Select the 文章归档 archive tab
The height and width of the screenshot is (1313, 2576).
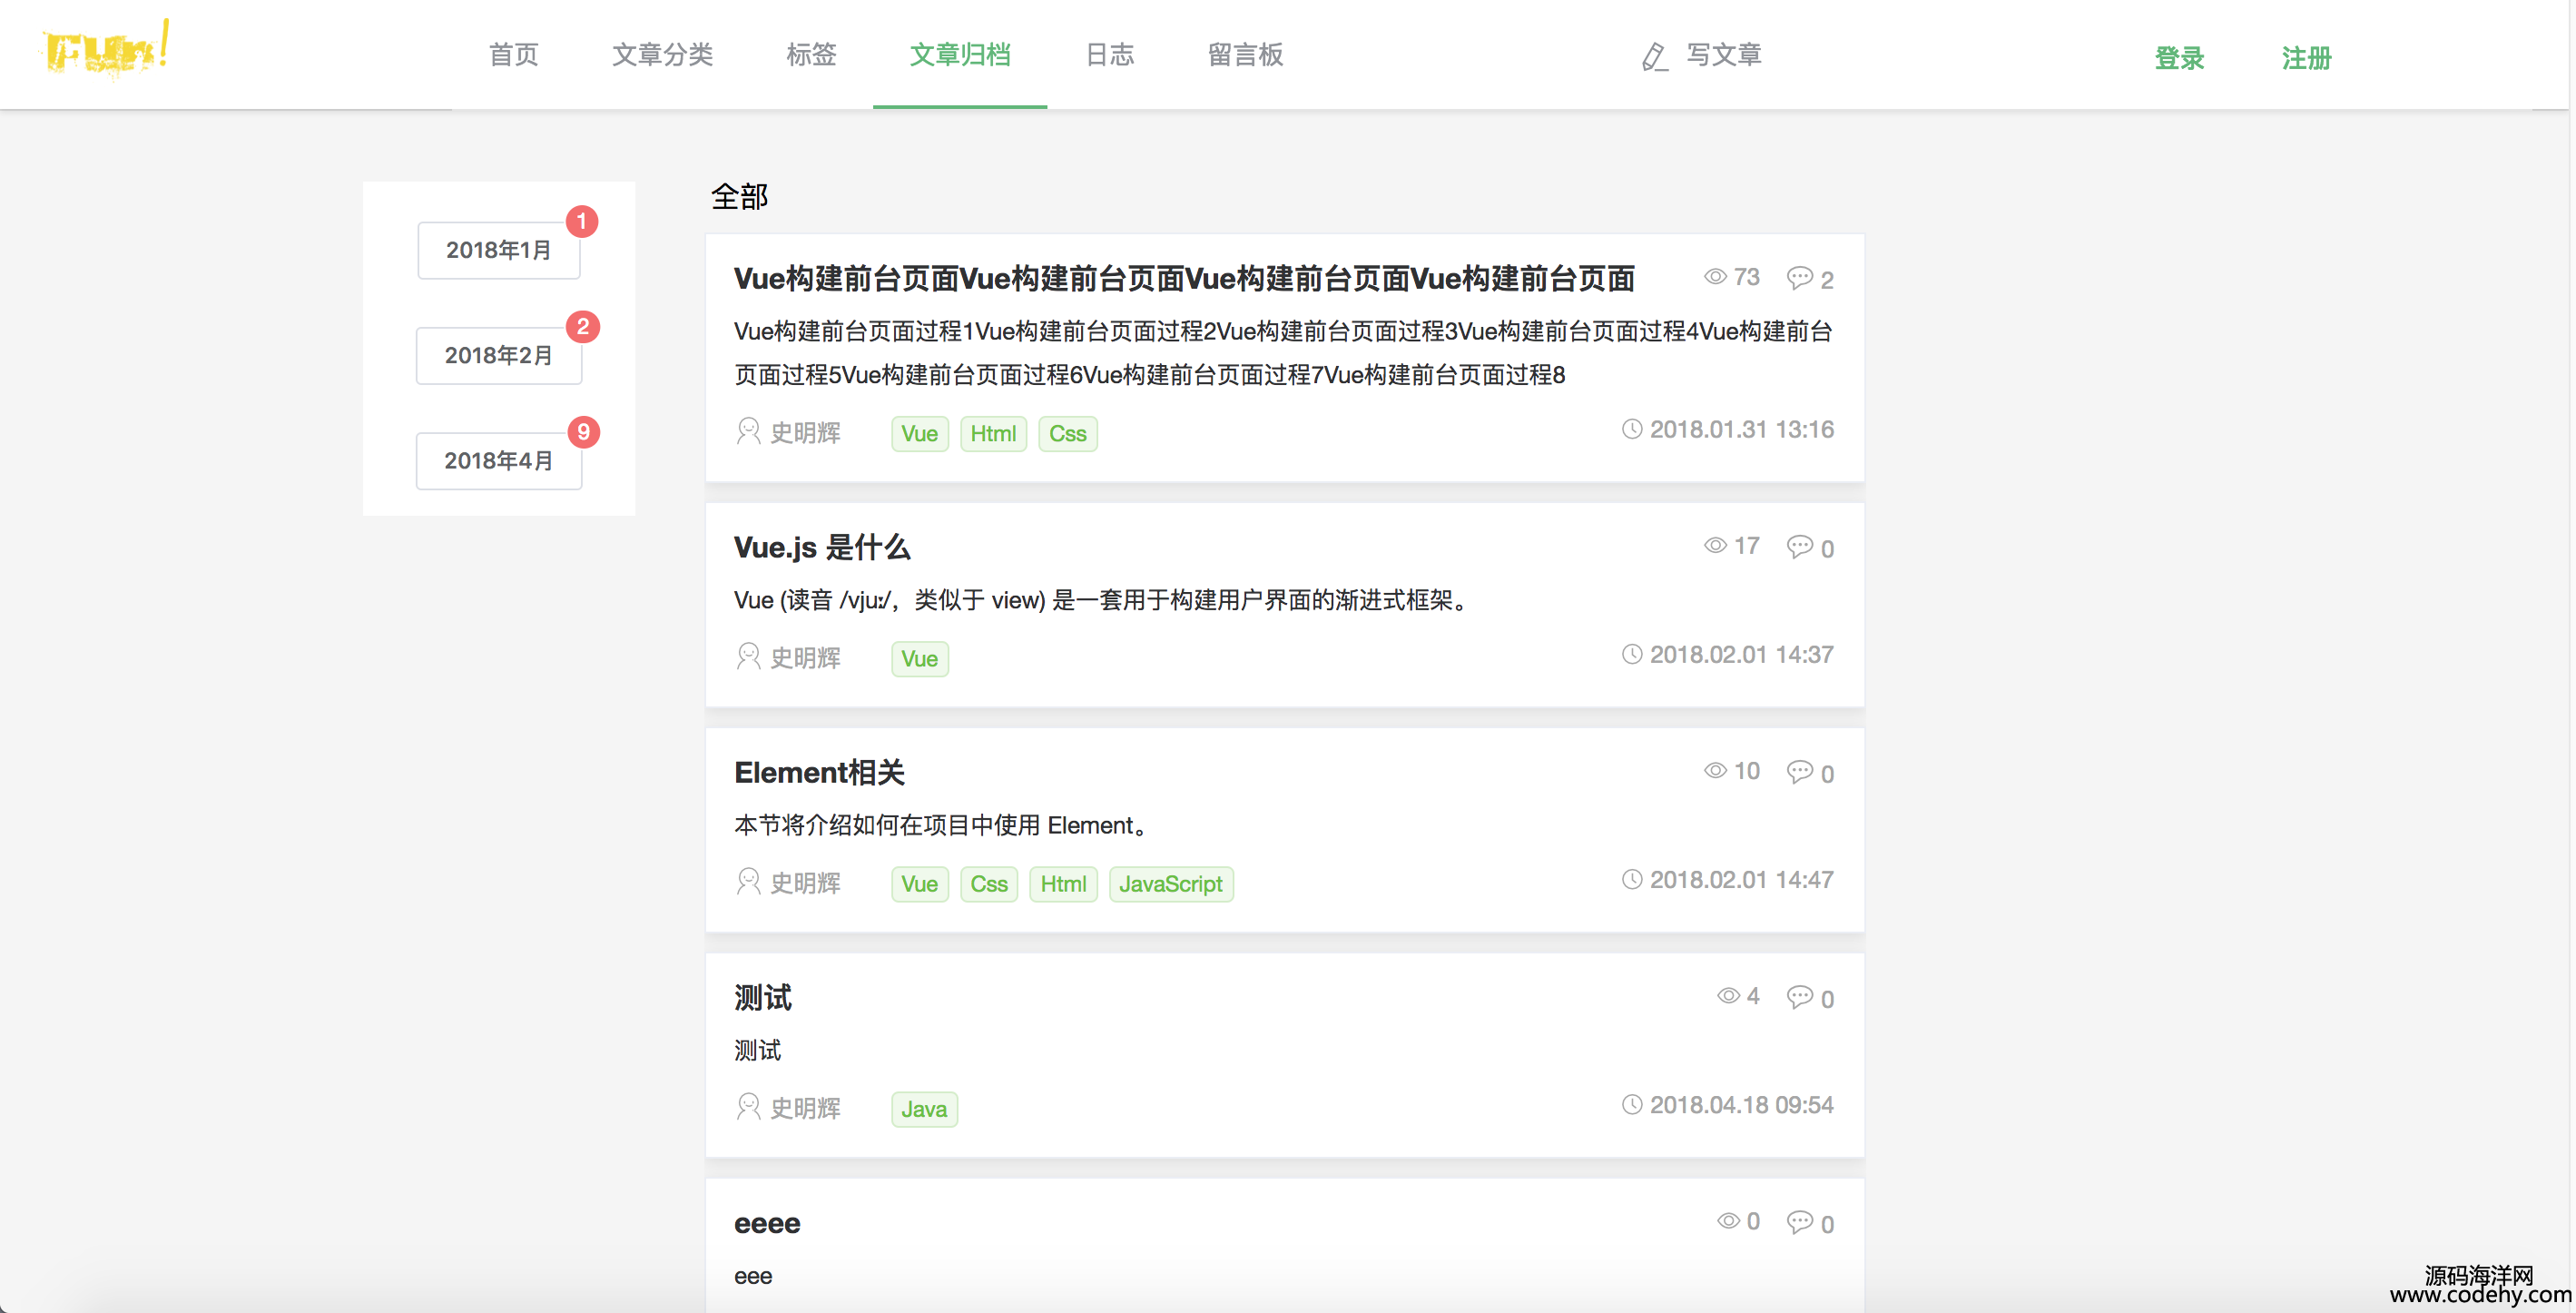960,55
